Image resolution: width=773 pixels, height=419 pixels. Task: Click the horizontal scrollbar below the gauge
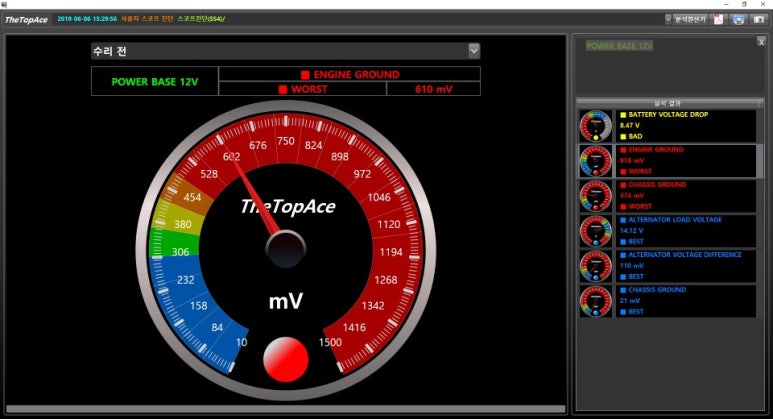pyautogui.click(x=285, y=409)
